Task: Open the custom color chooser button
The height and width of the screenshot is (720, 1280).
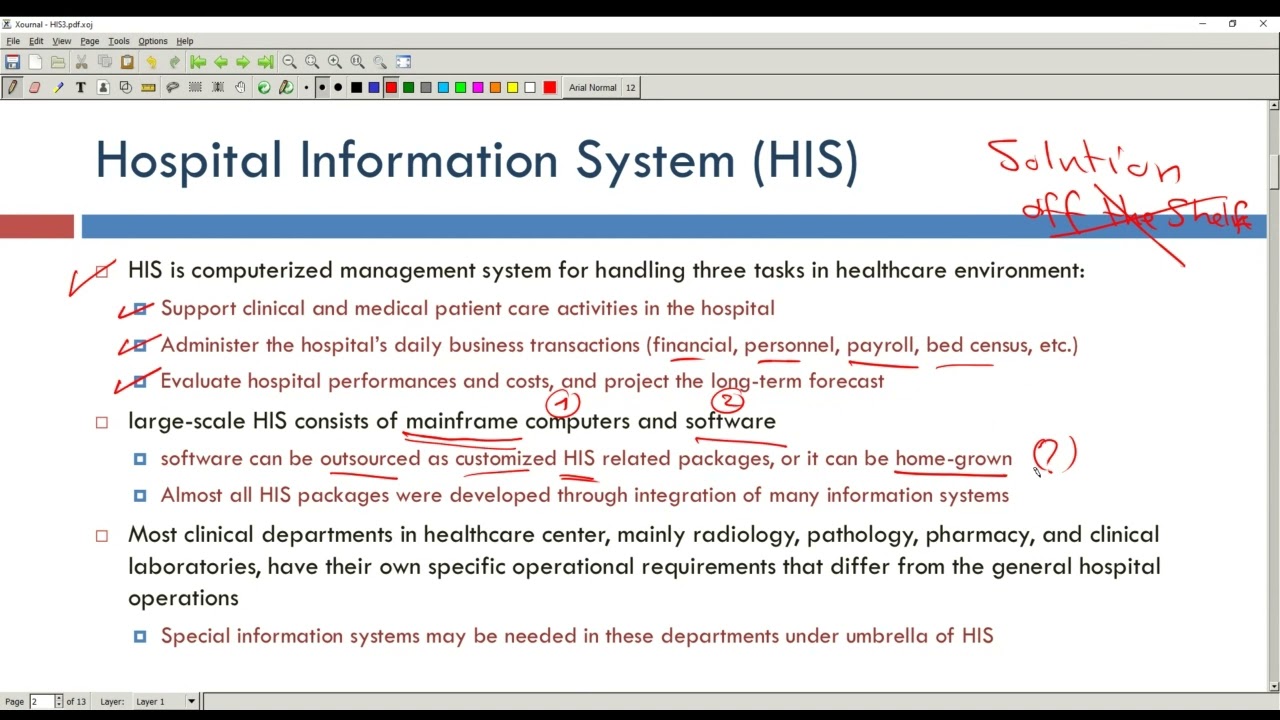Action: [x=549, y=88]
